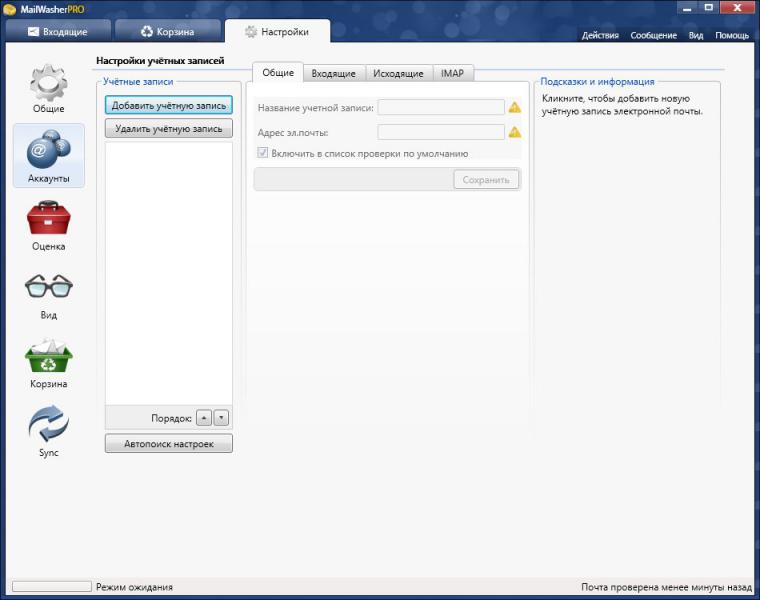
Task: Open the Общие account settings tab
Action: point(278,73)
